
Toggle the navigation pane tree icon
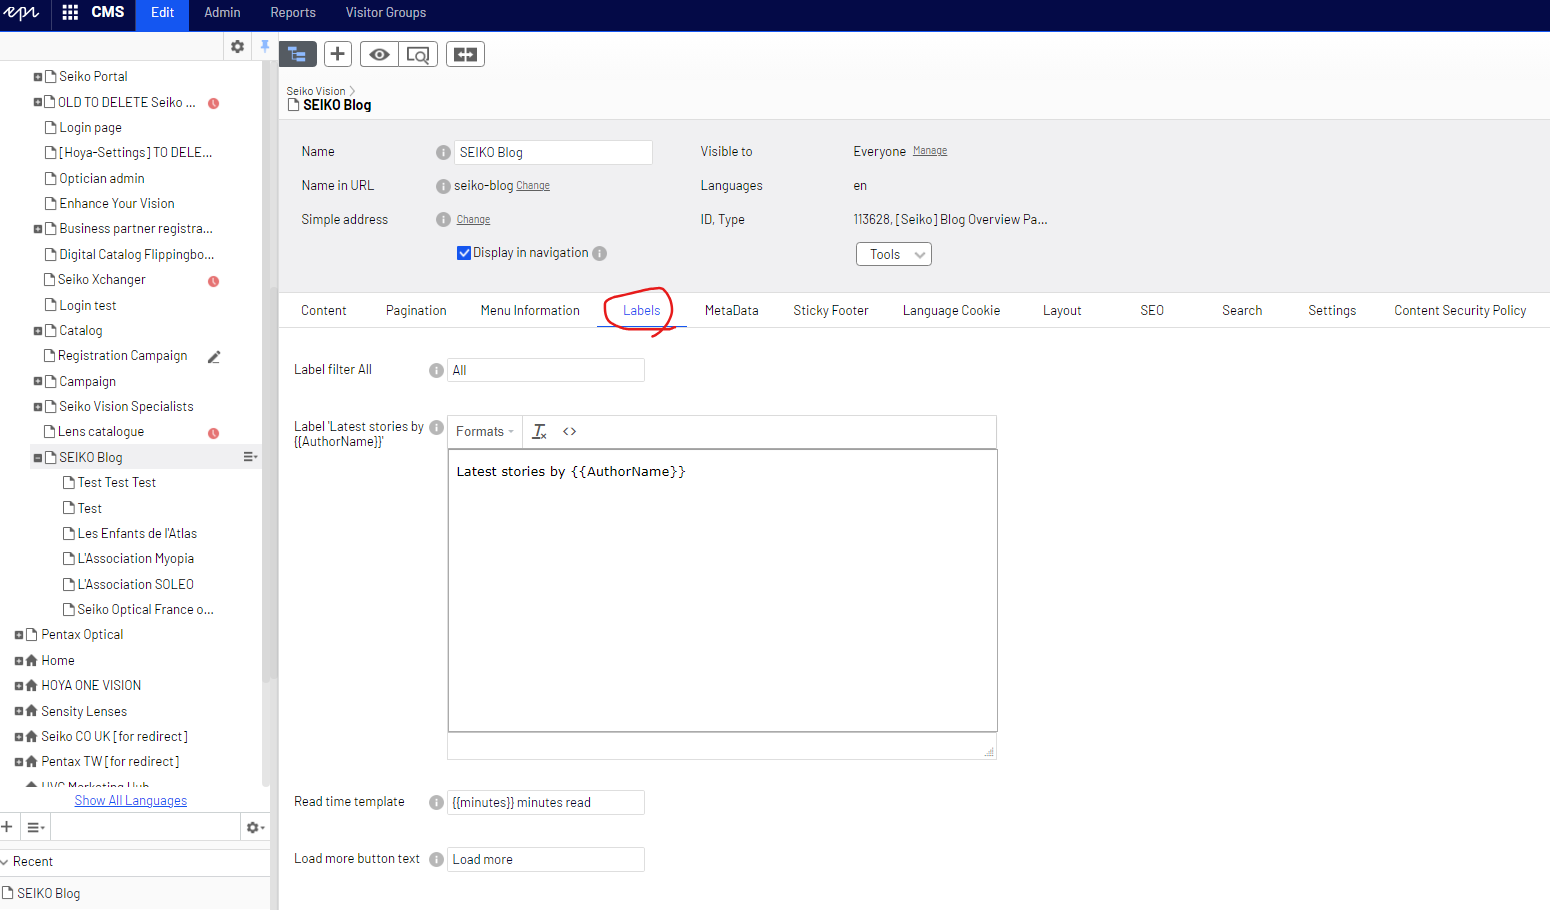(298, 54)
